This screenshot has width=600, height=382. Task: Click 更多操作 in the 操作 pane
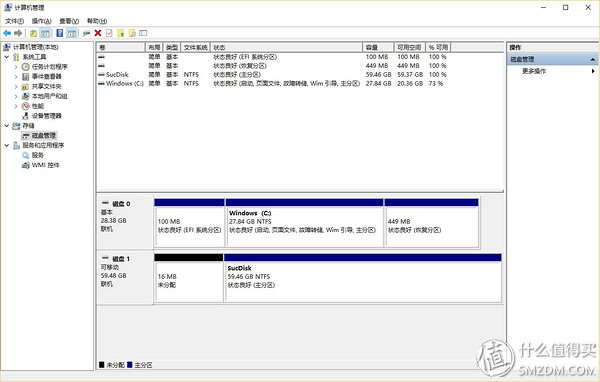tap(534, 71)
